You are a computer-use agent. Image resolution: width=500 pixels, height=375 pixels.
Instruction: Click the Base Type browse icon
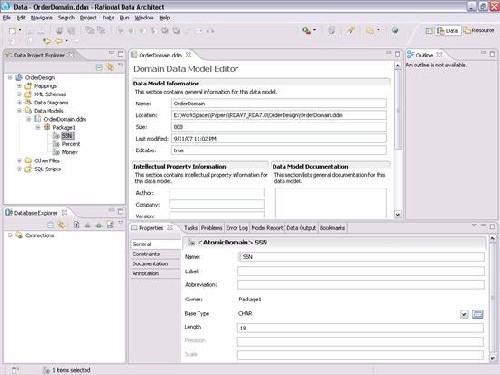point(477,314)
